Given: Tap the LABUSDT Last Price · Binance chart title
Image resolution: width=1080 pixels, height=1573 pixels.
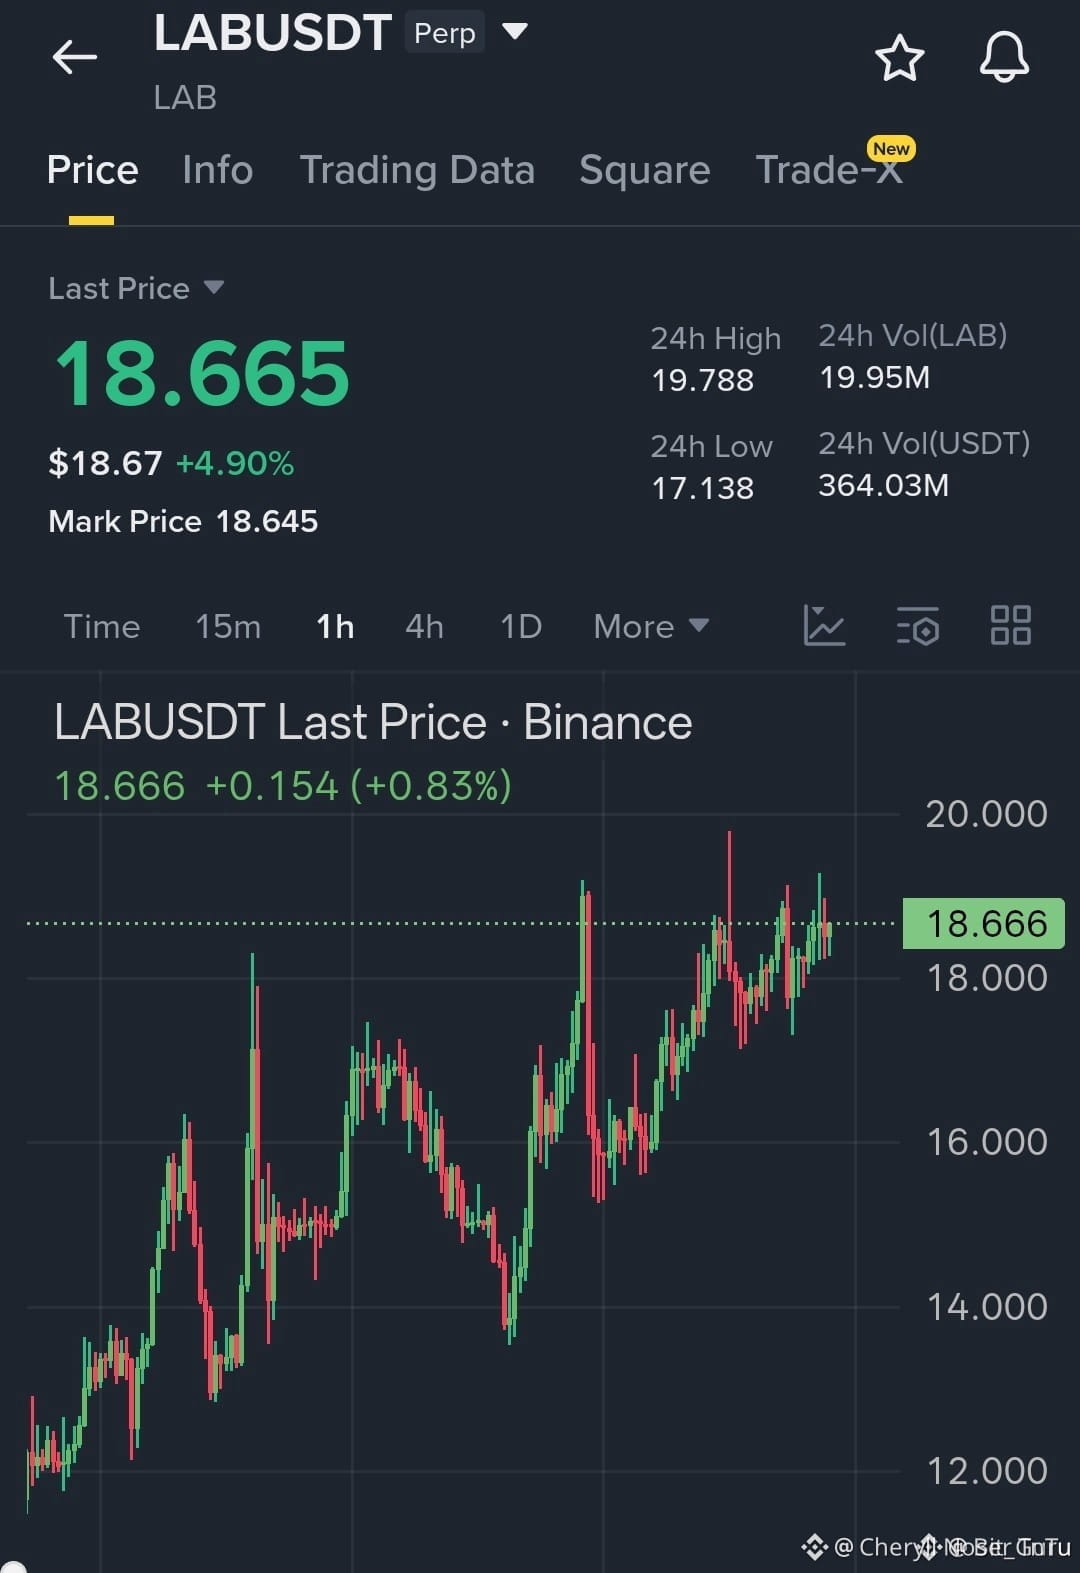Looking at the screenshot, I should (373, 722).
